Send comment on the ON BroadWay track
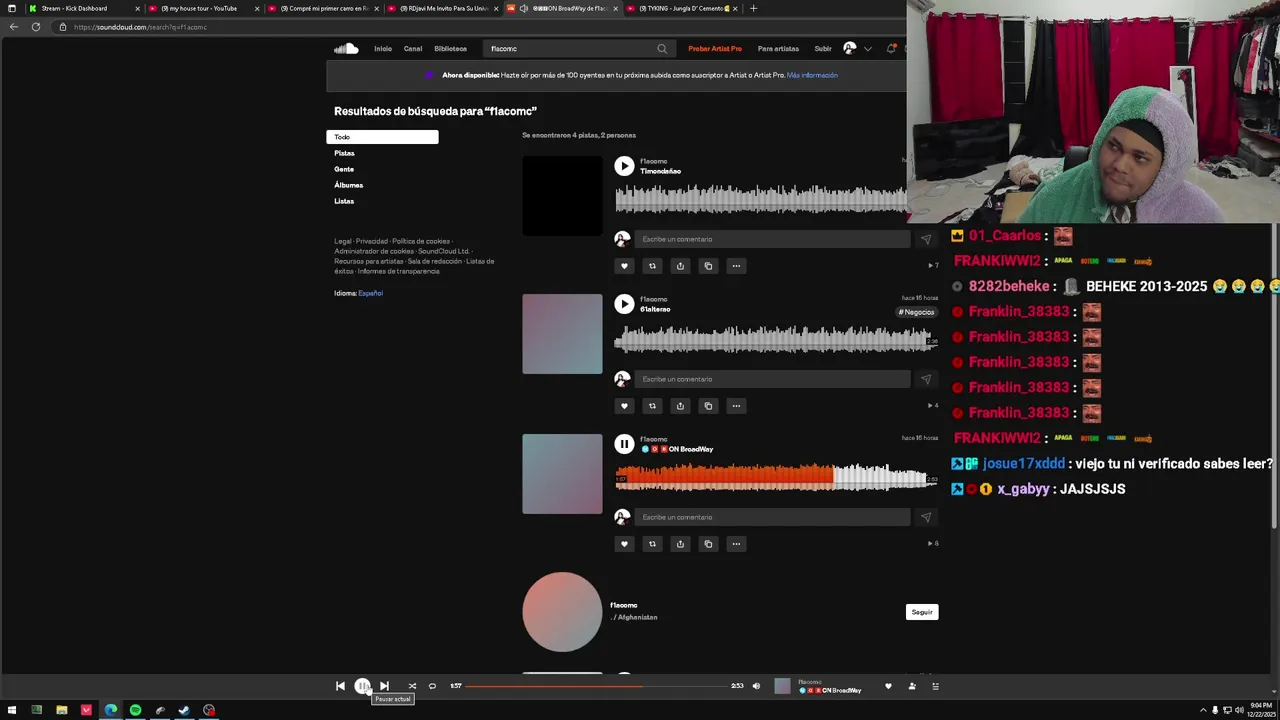Image resolution: width=1280 pixels, height=720 pixels. click(925, 517)
